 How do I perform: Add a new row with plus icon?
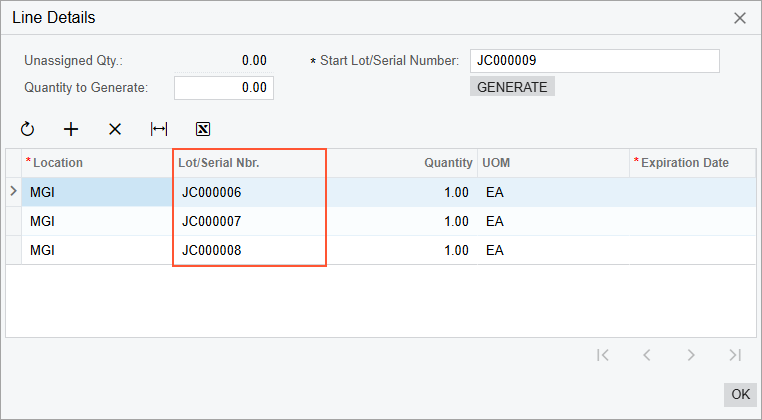tap(71, 129)
